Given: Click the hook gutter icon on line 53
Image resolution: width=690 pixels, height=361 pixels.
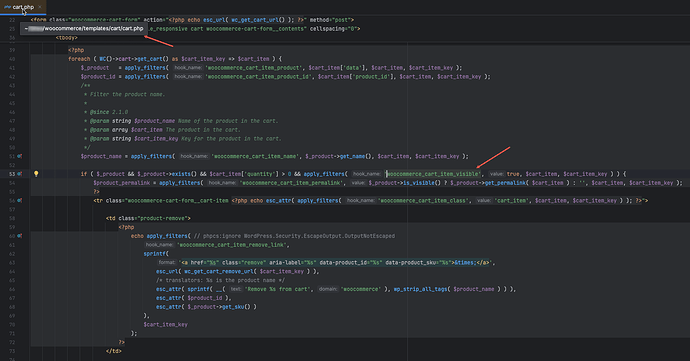Looking at the screenshot, I should coord(19,174).
